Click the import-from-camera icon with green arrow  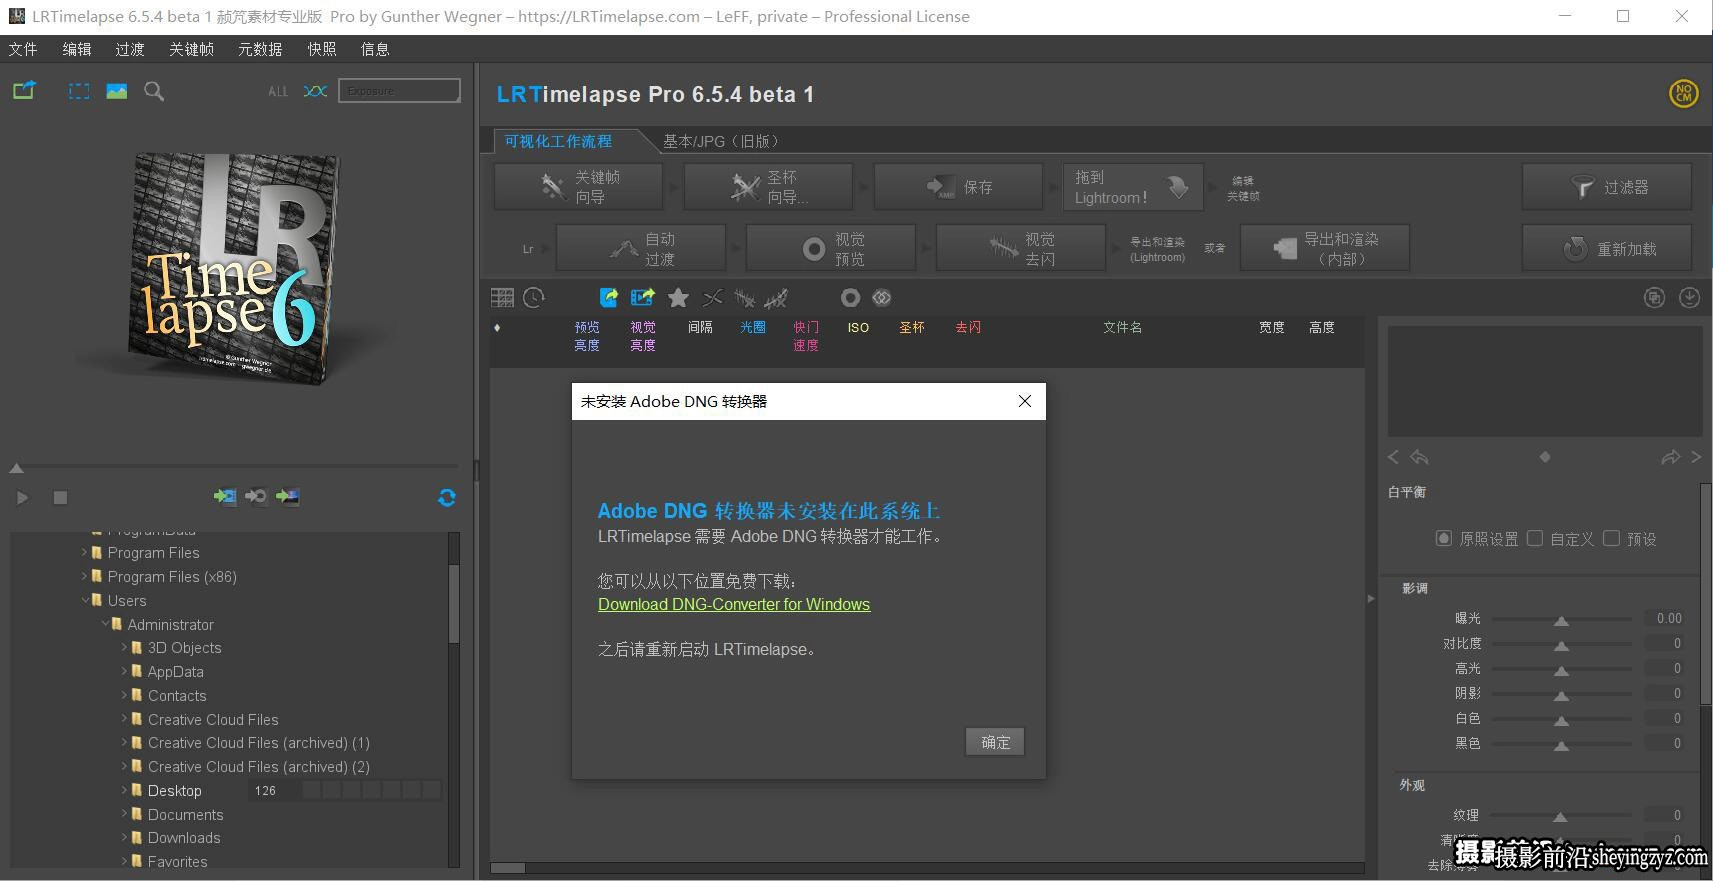coord(225,496)
